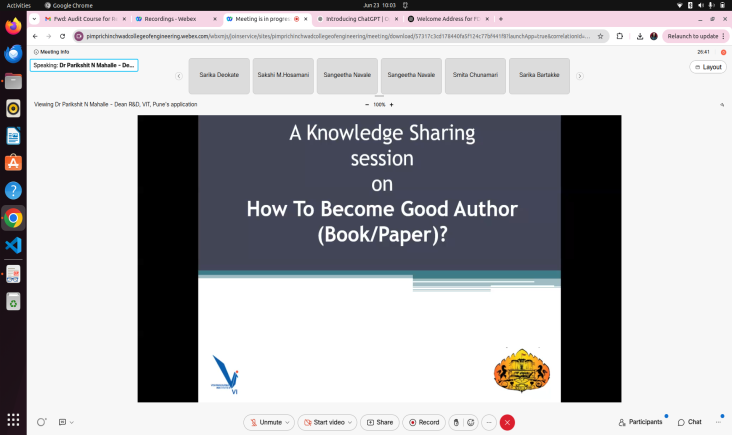The image size is (732, 435).
Task: Open the Participants panel
Action: tap(640, 422)
